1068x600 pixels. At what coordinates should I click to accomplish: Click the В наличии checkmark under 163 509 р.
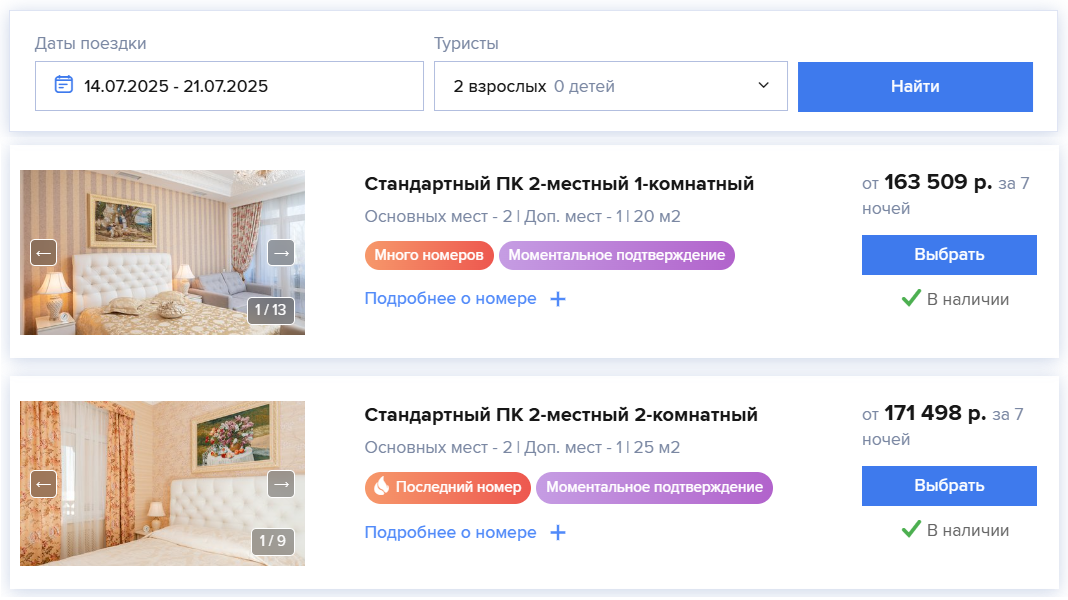[x=911, y=298]
